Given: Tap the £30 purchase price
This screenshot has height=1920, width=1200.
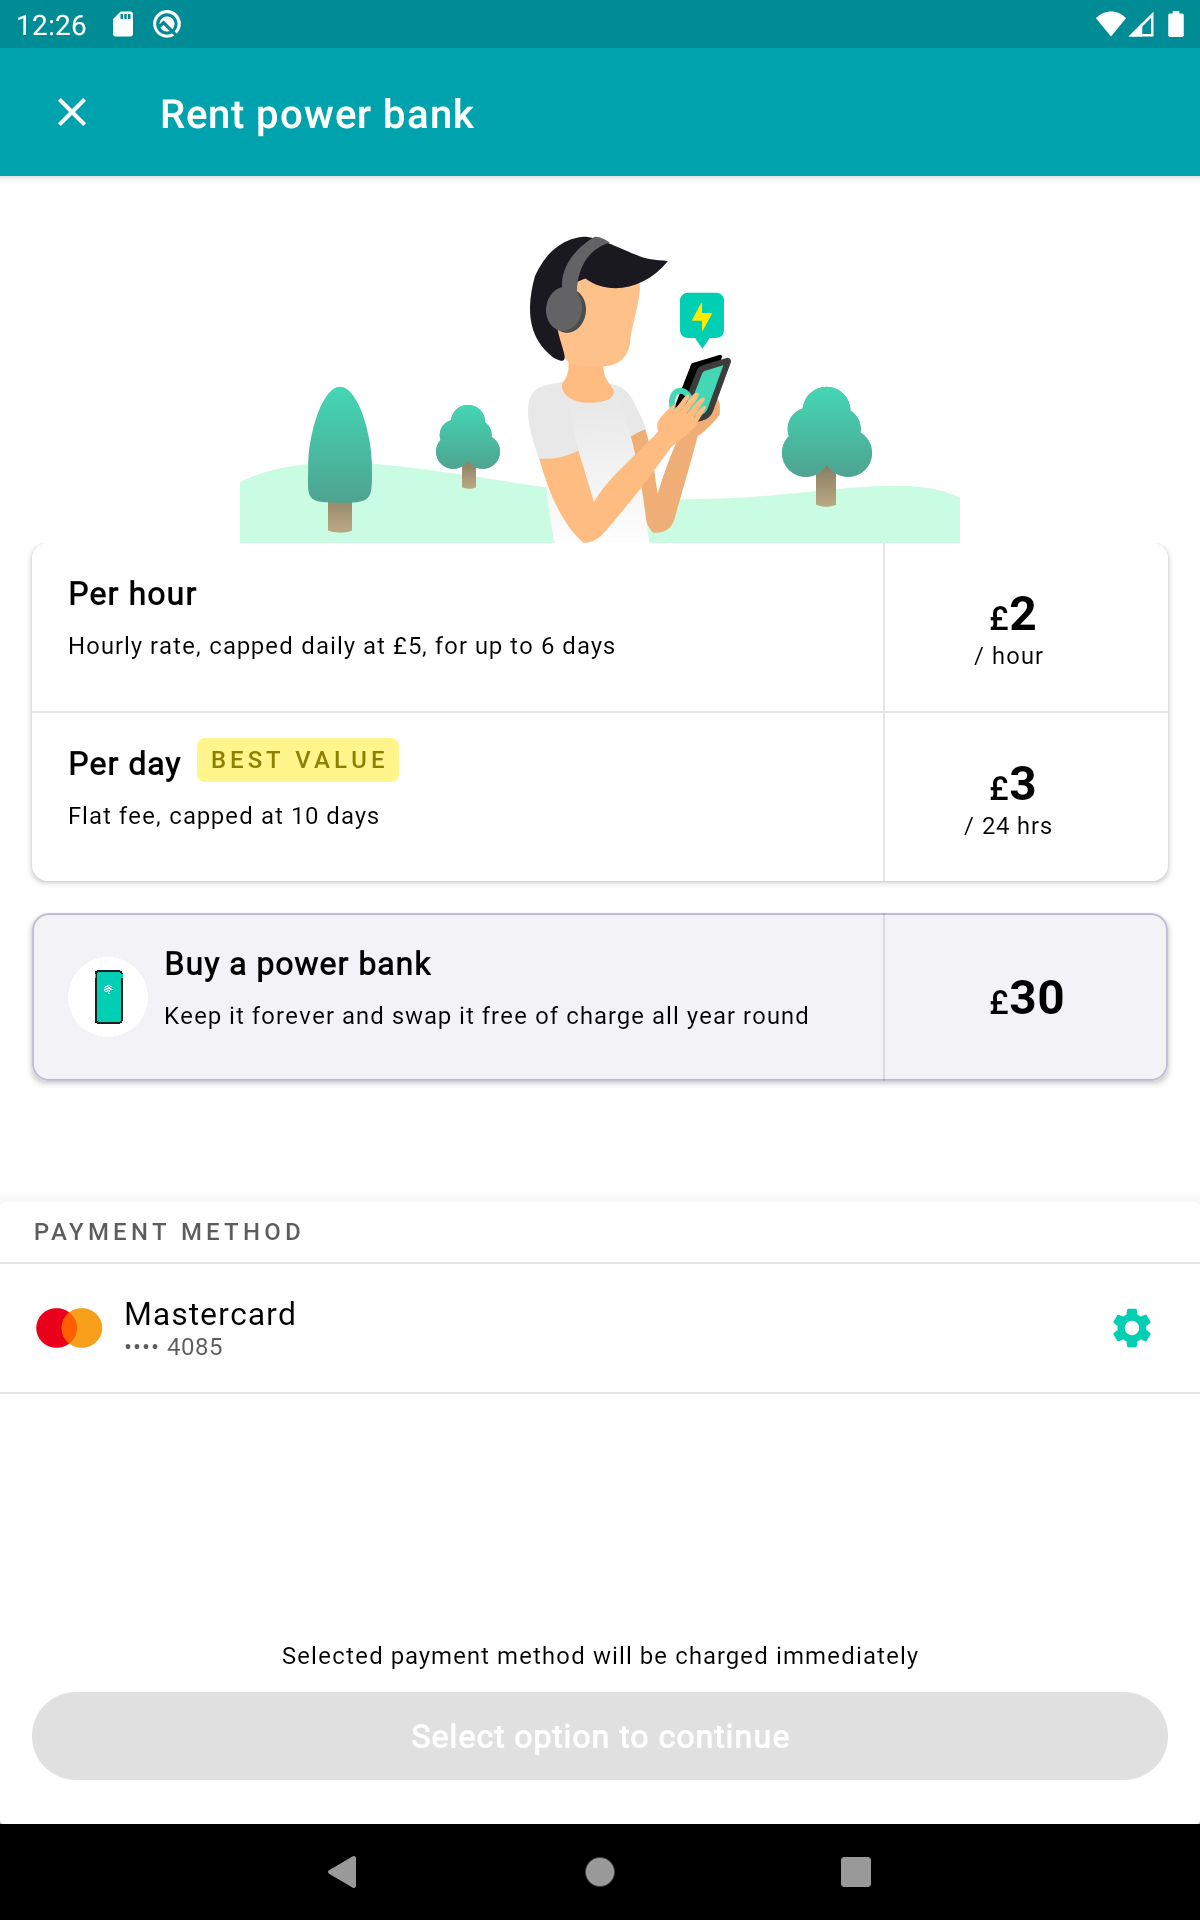Looking at the screenshot, I should pos(1026,997).
